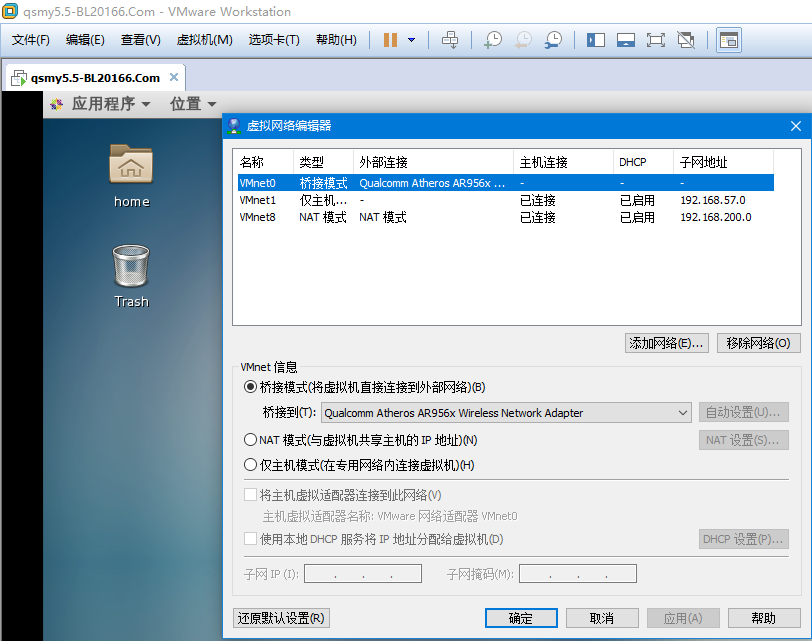Toggle the library sidebar panel
This screenshot has width=812, height=641.
596,40
